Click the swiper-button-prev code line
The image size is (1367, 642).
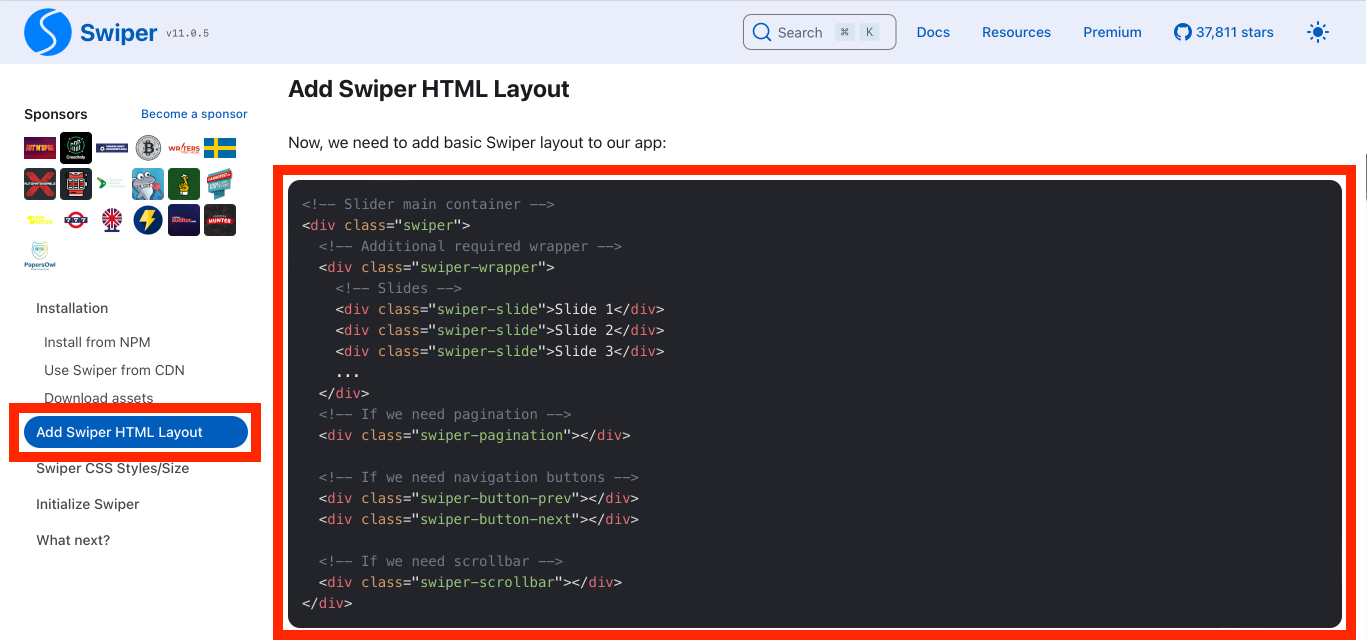coord(479,498)
